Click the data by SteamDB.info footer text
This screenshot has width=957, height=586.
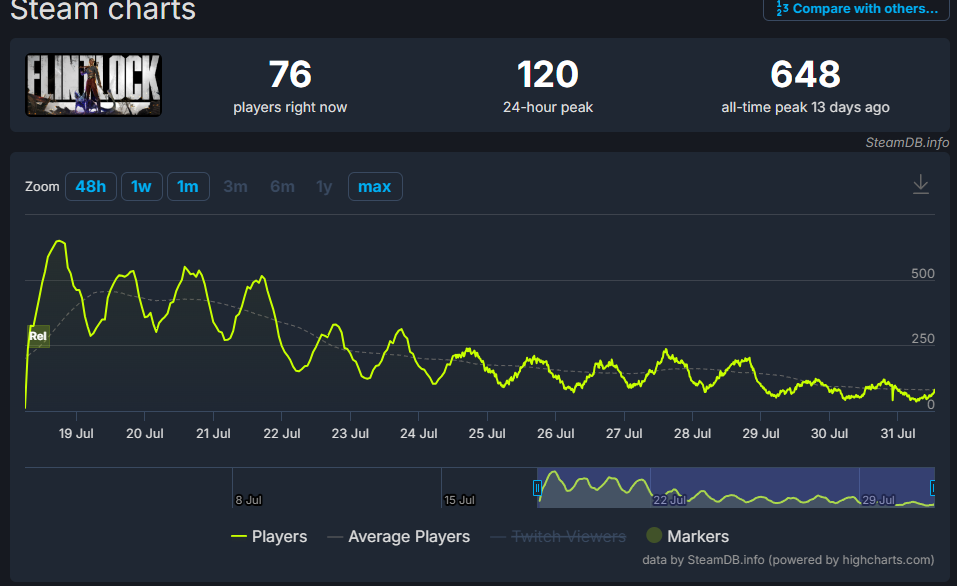click(788, 560)
